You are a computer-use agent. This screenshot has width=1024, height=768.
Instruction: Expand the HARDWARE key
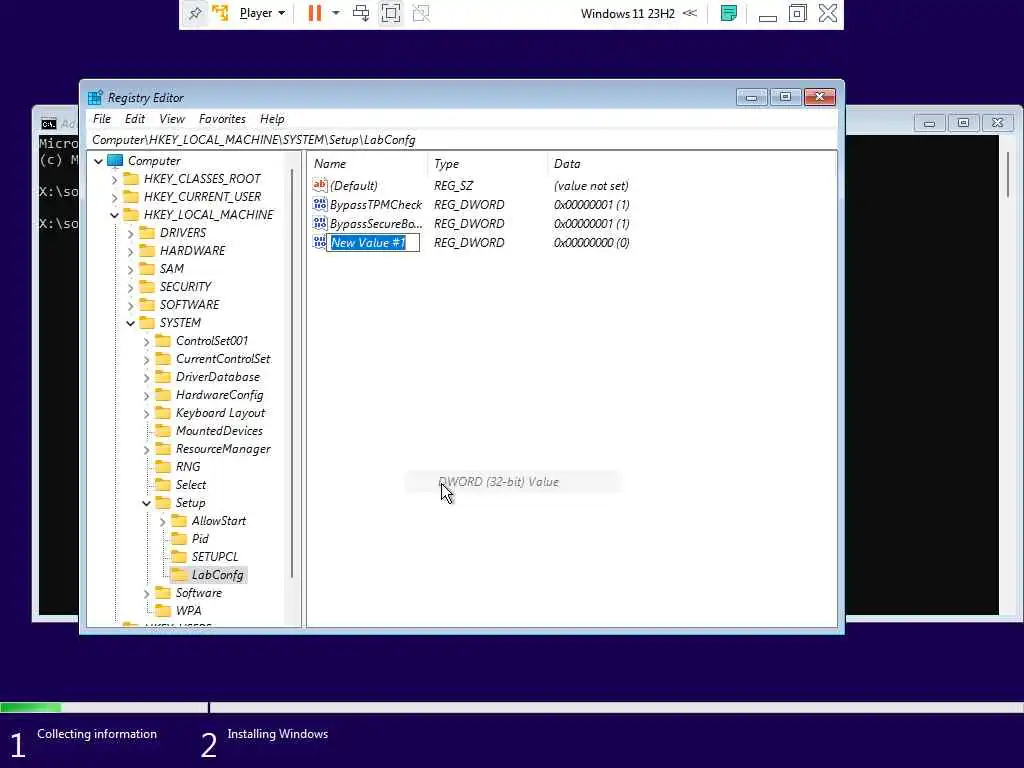point(131,251)
